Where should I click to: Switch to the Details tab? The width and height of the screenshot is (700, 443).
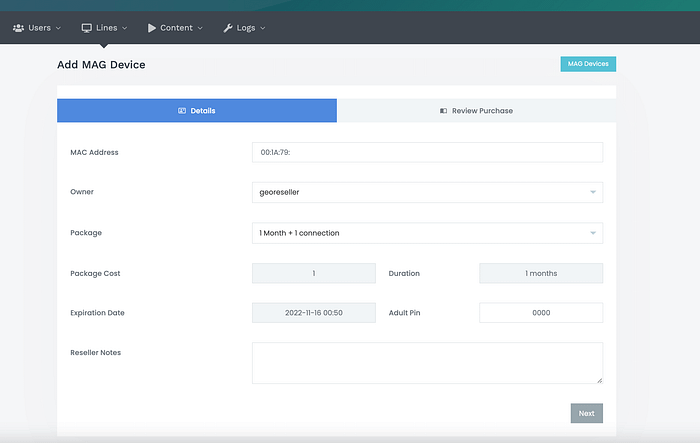click(x=197, y=110)
